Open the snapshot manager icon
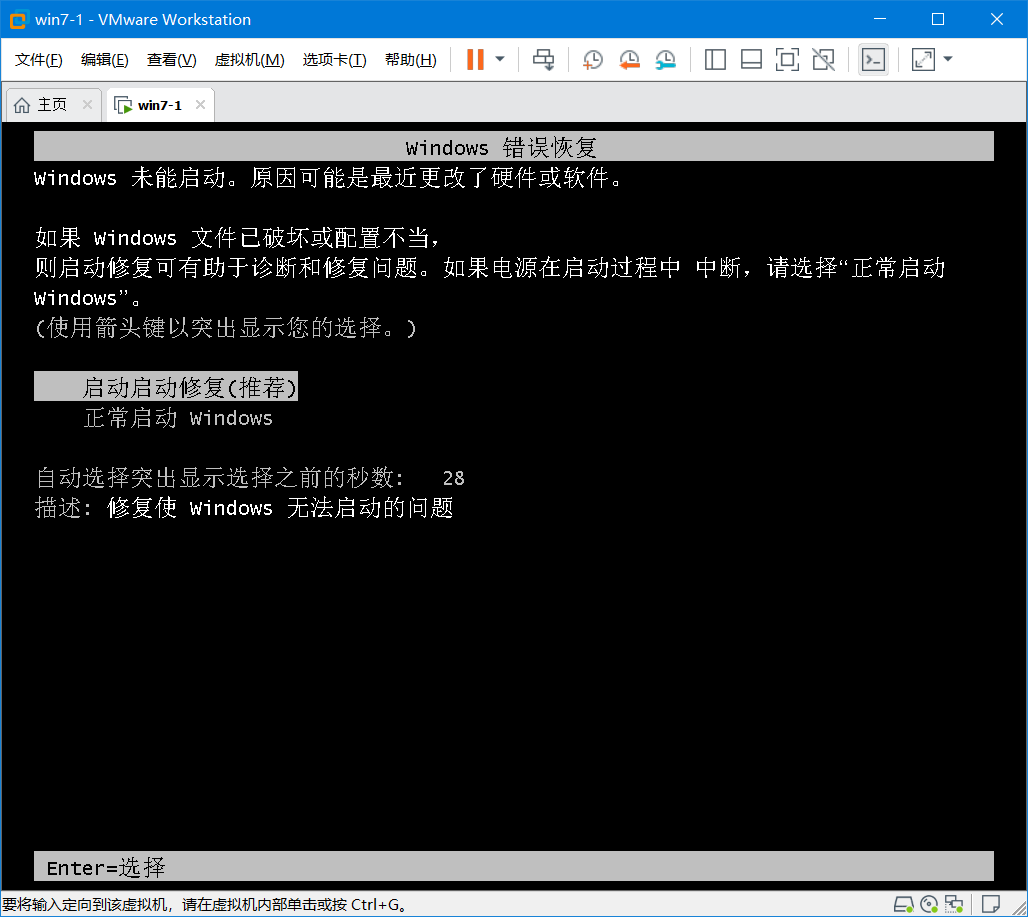 665,60
